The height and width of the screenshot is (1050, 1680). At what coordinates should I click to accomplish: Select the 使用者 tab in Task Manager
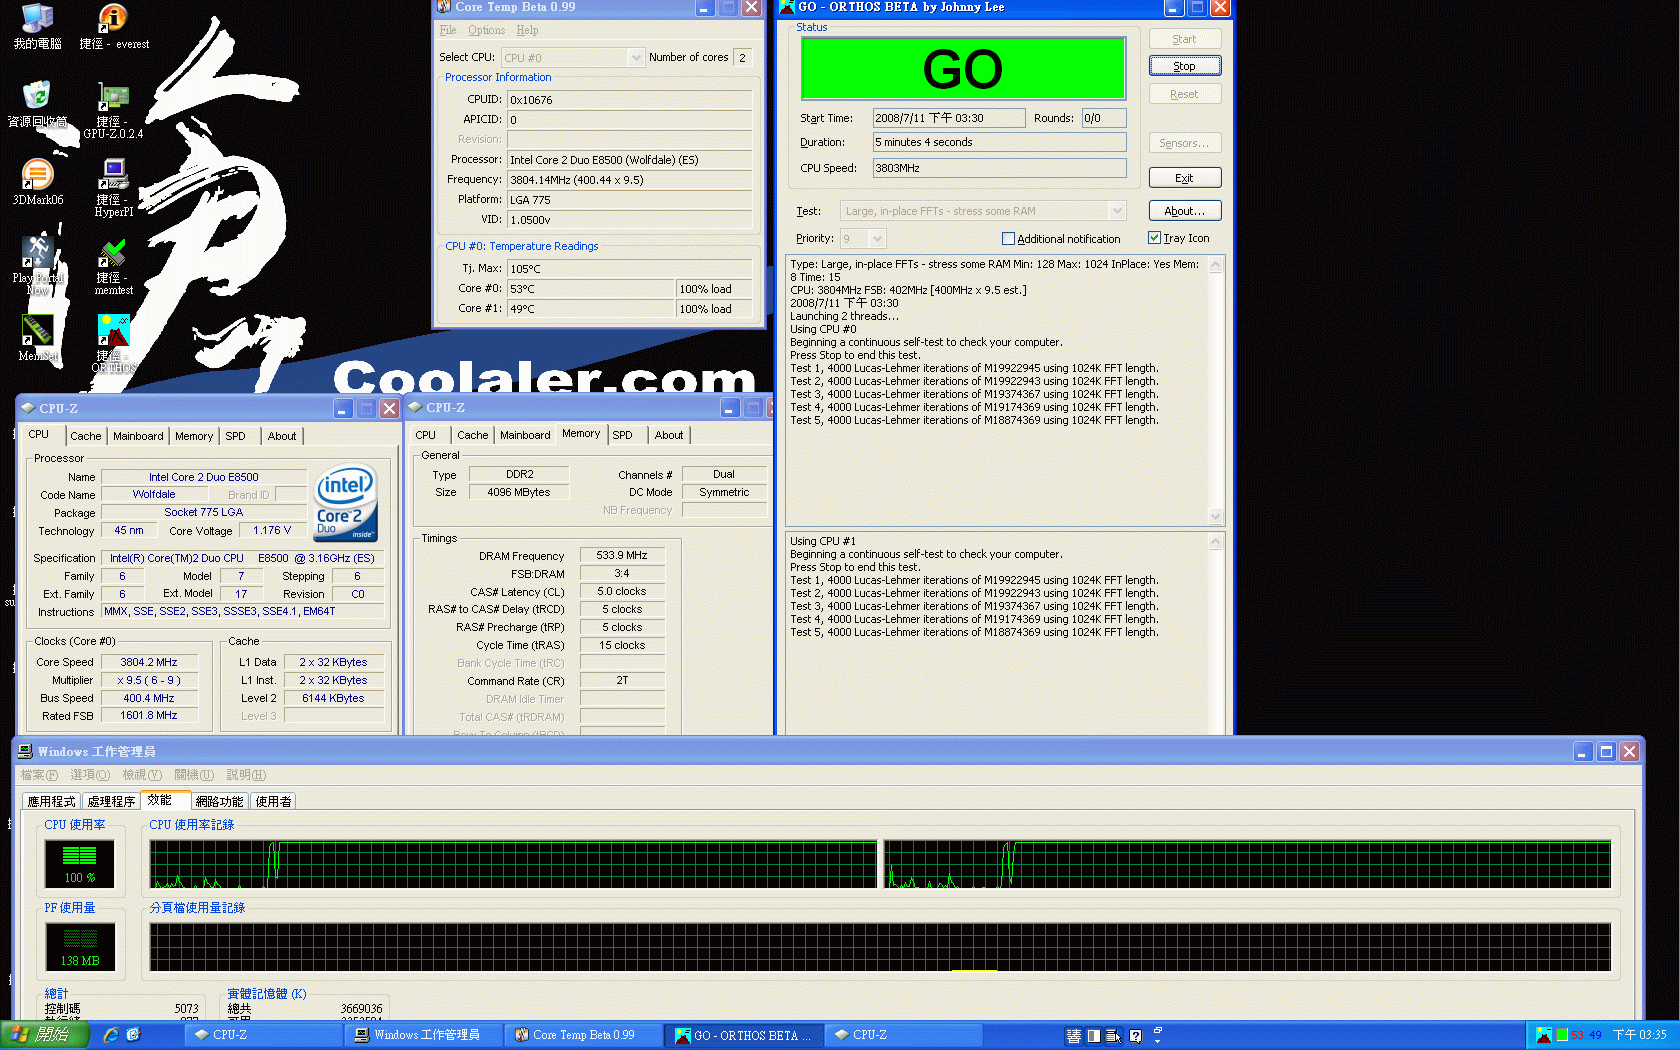point(273,802)
